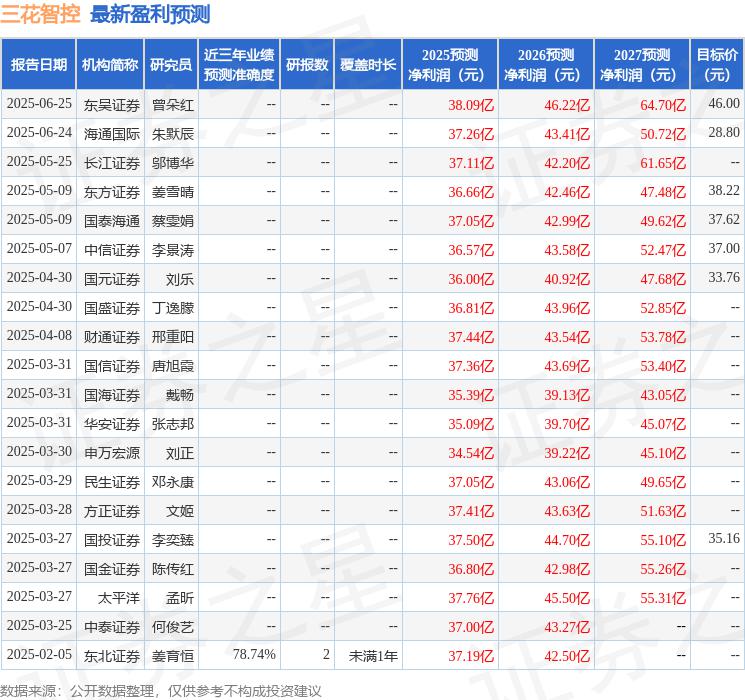
Task: Click the 东吴证券 institution cell
Action: pos(112,105)
